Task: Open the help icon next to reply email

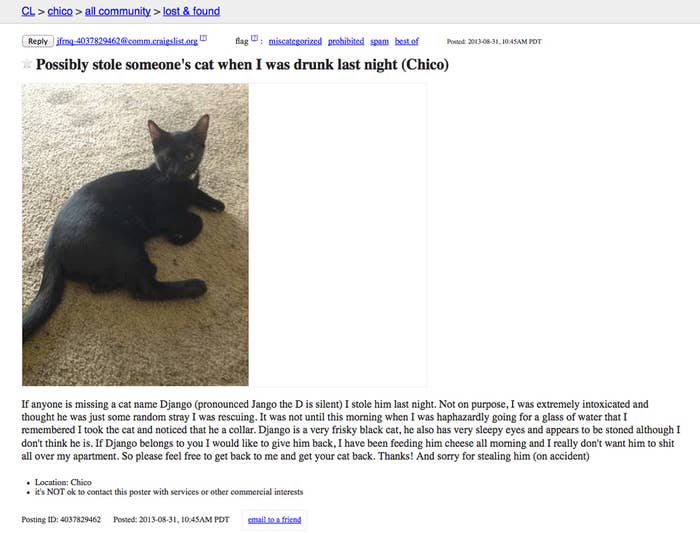Action: (x=203, y=38)
